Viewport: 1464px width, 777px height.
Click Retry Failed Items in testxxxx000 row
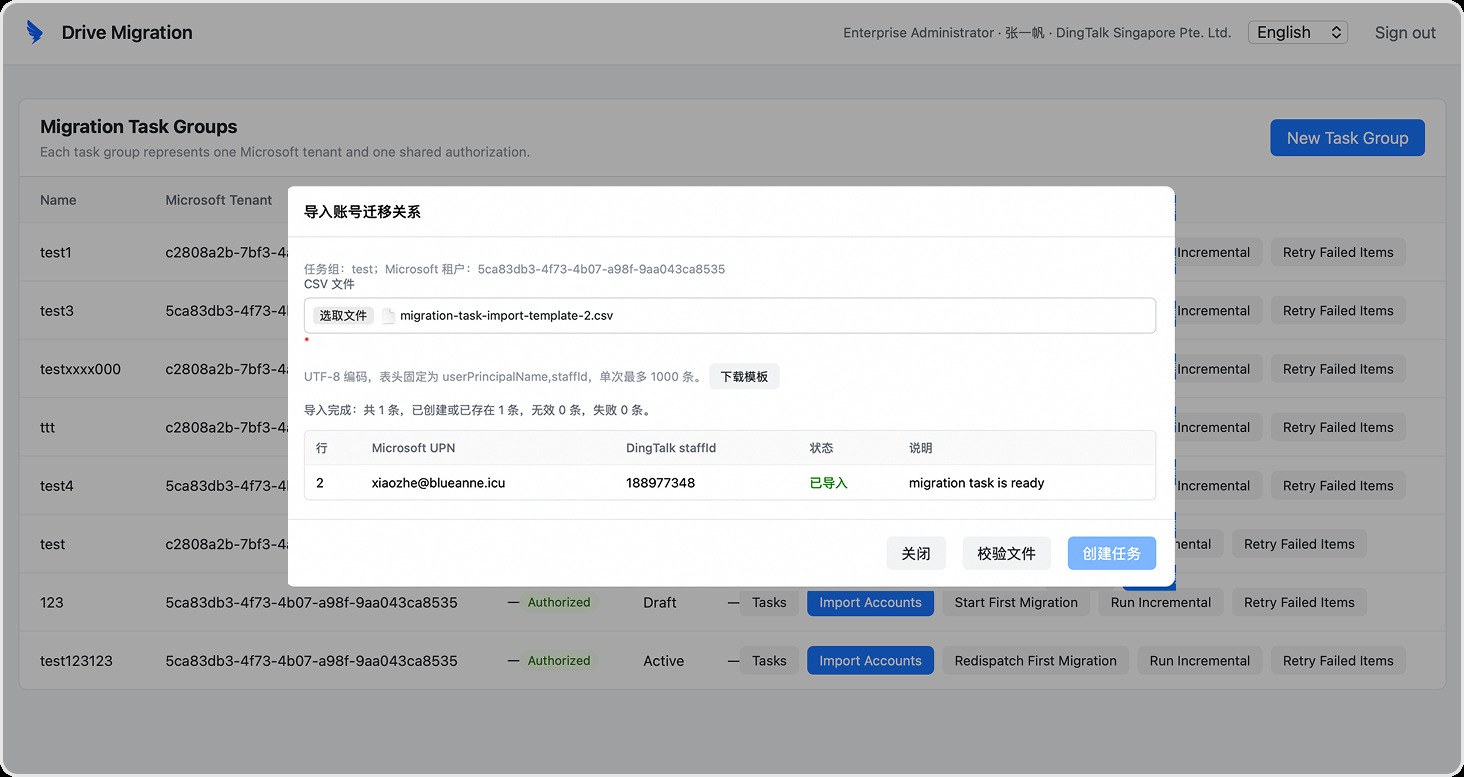[x=1338, y=369]
